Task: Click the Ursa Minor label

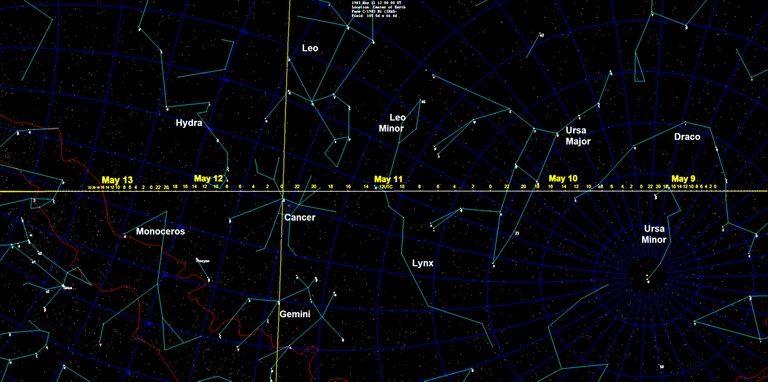Action: coord(654,234)
